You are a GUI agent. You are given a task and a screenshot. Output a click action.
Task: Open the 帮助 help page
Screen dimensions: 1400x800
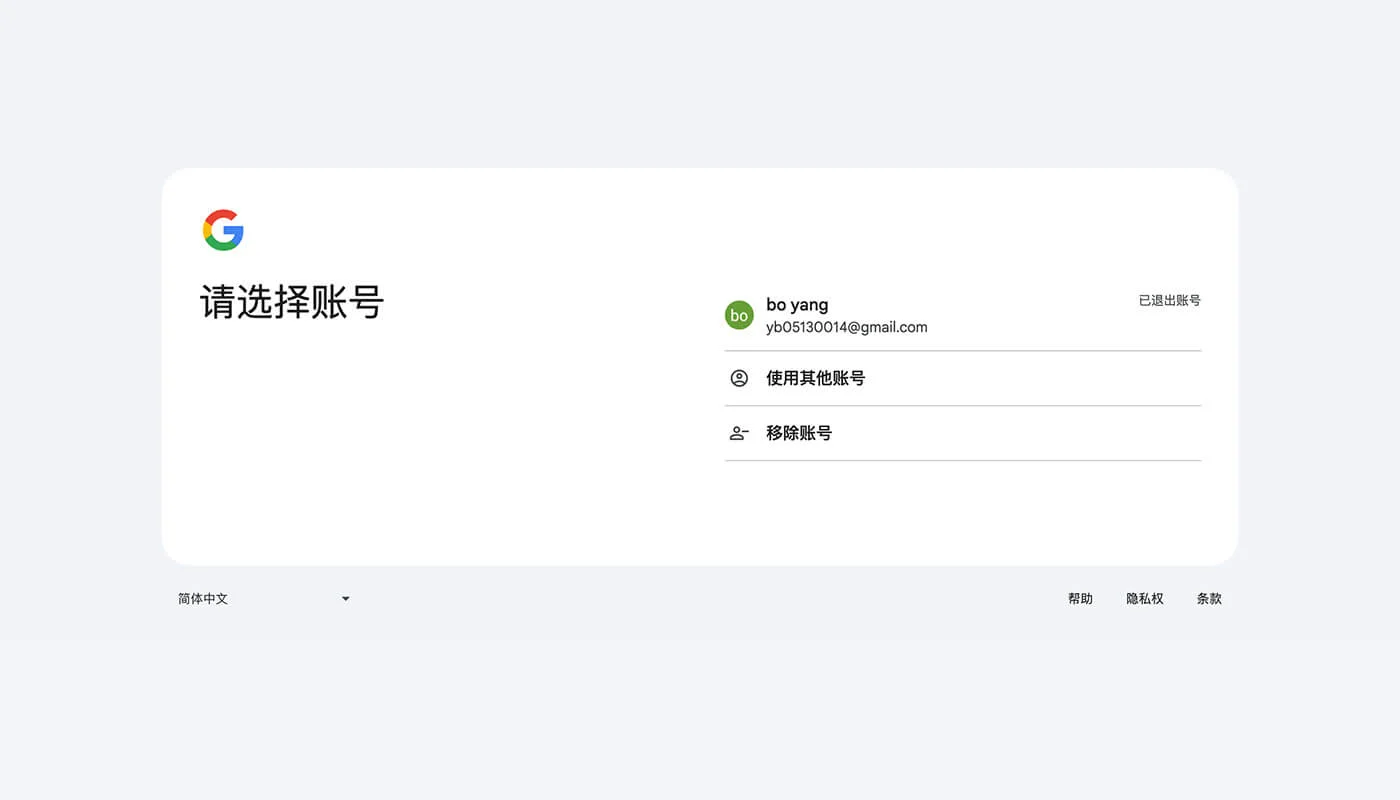click(x=1080, y=598)
